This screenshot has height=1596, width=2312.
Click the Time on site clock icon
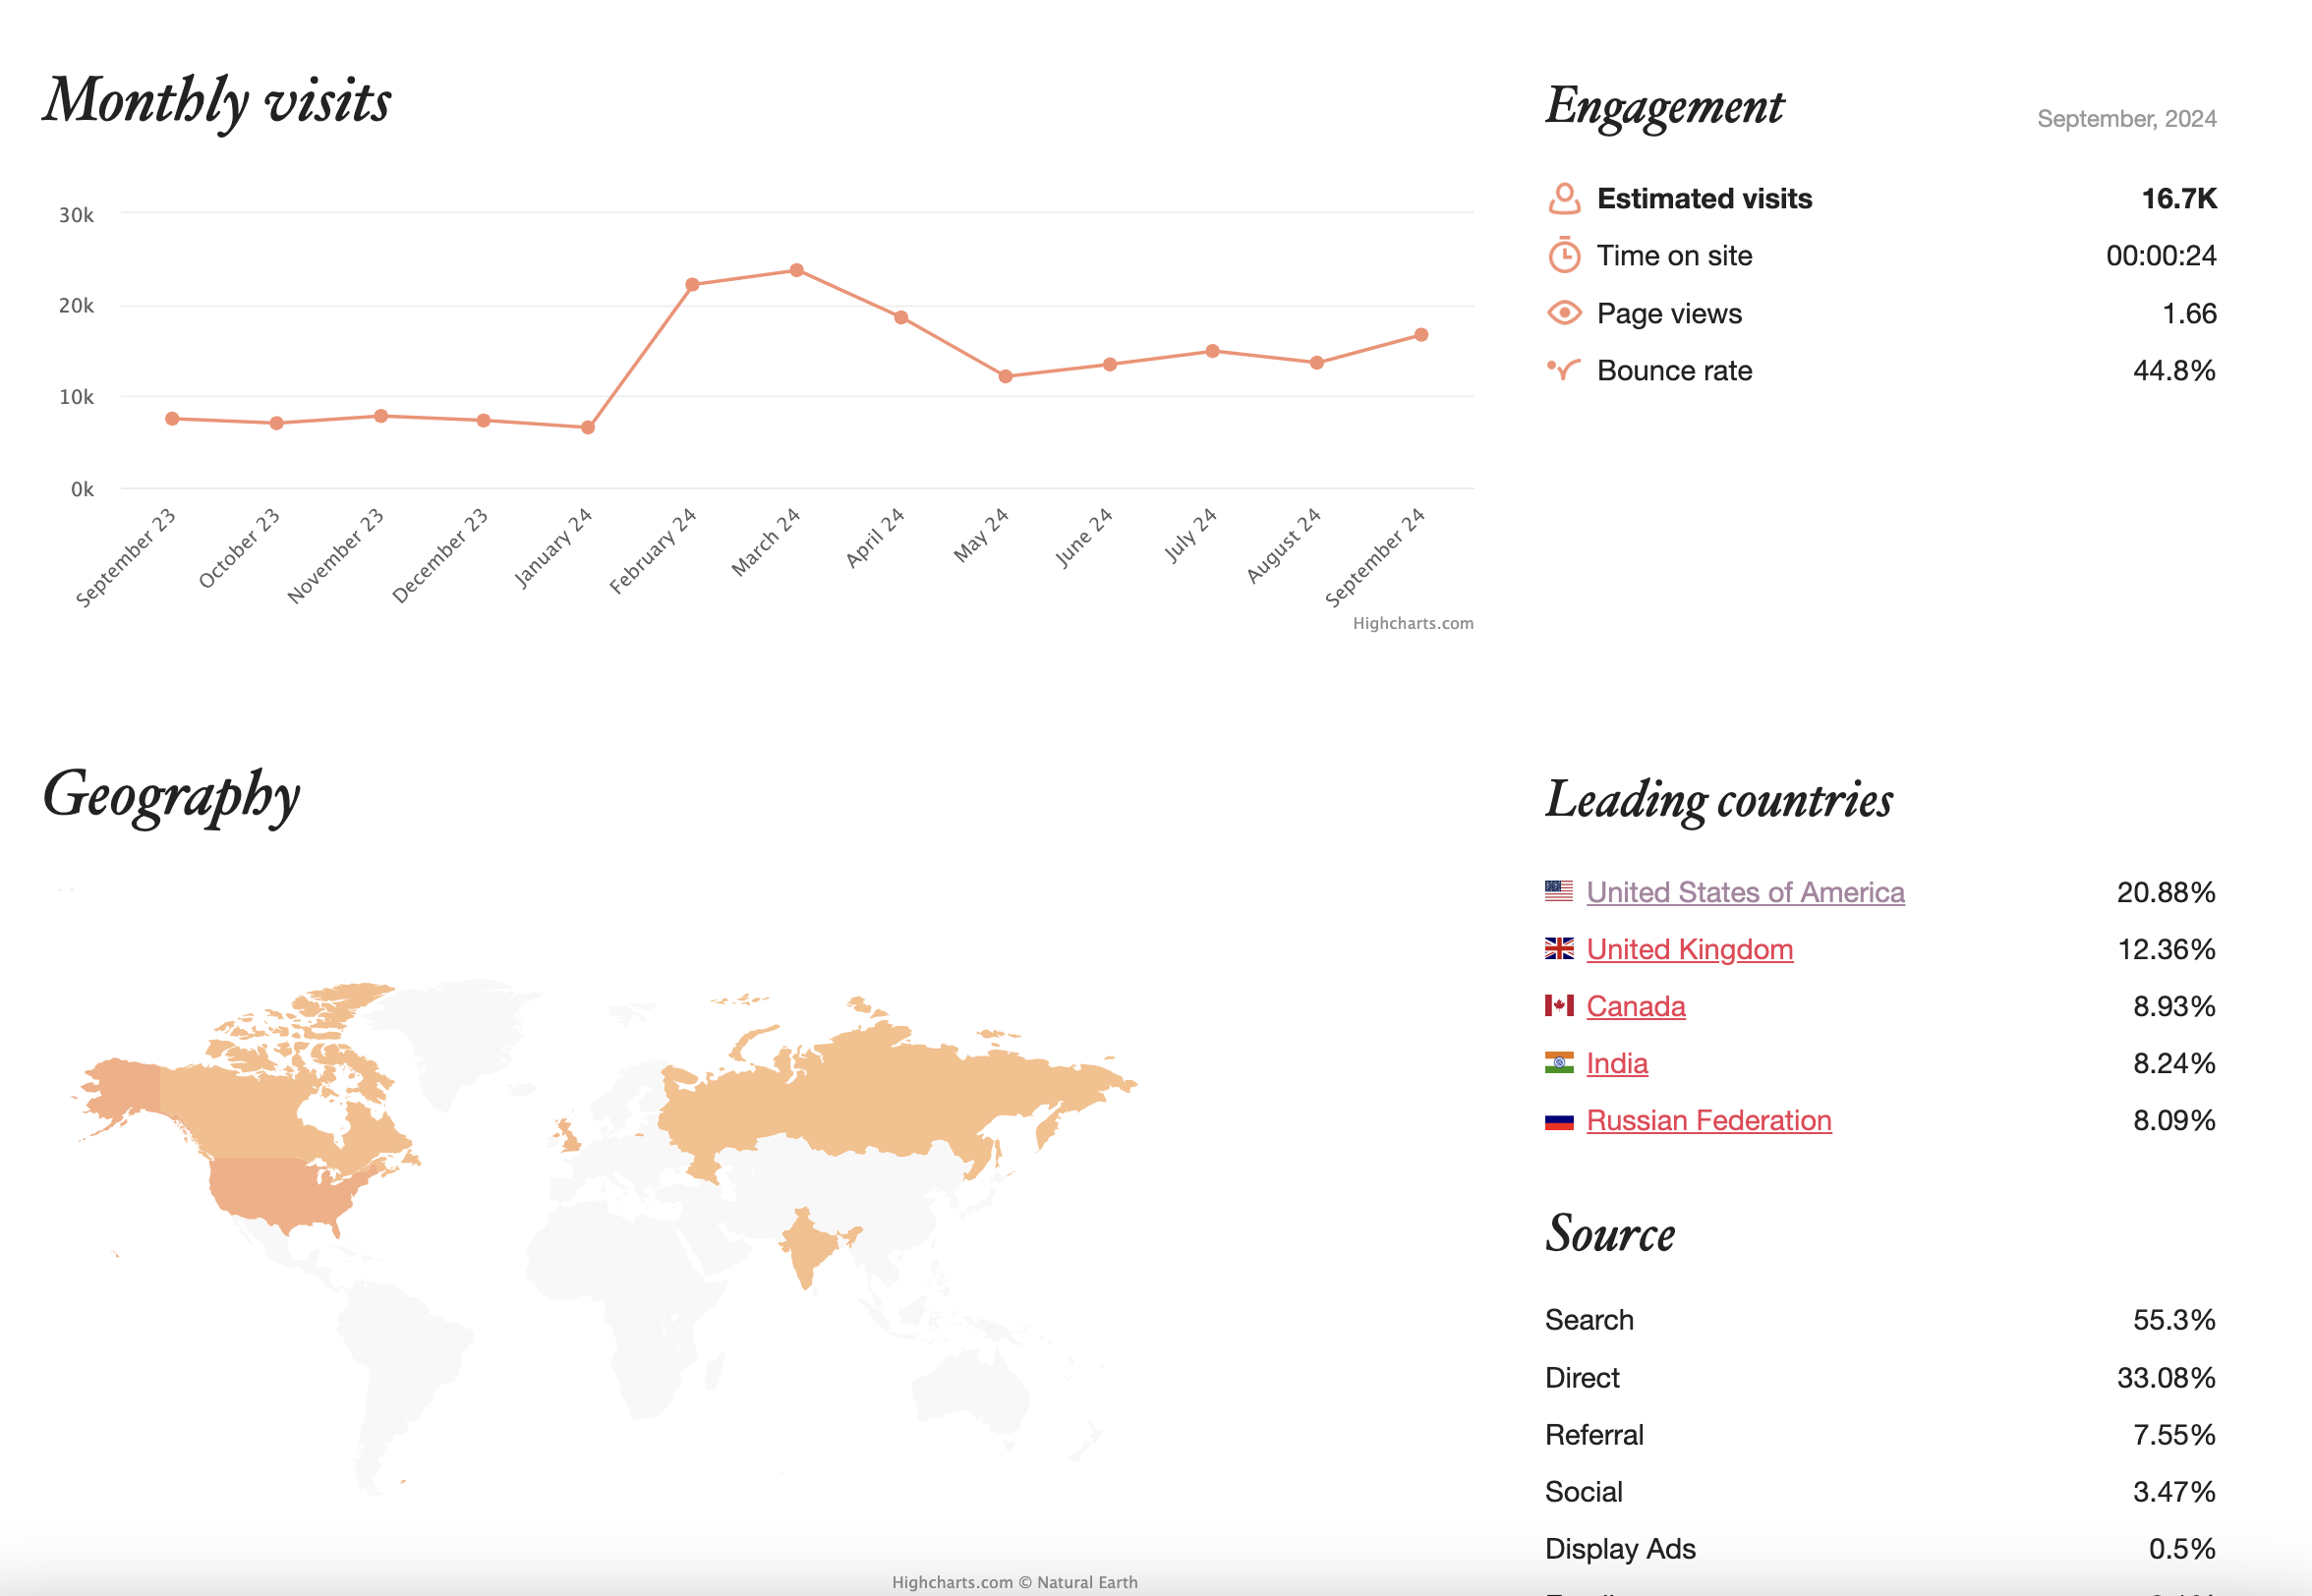[1564, 256]
